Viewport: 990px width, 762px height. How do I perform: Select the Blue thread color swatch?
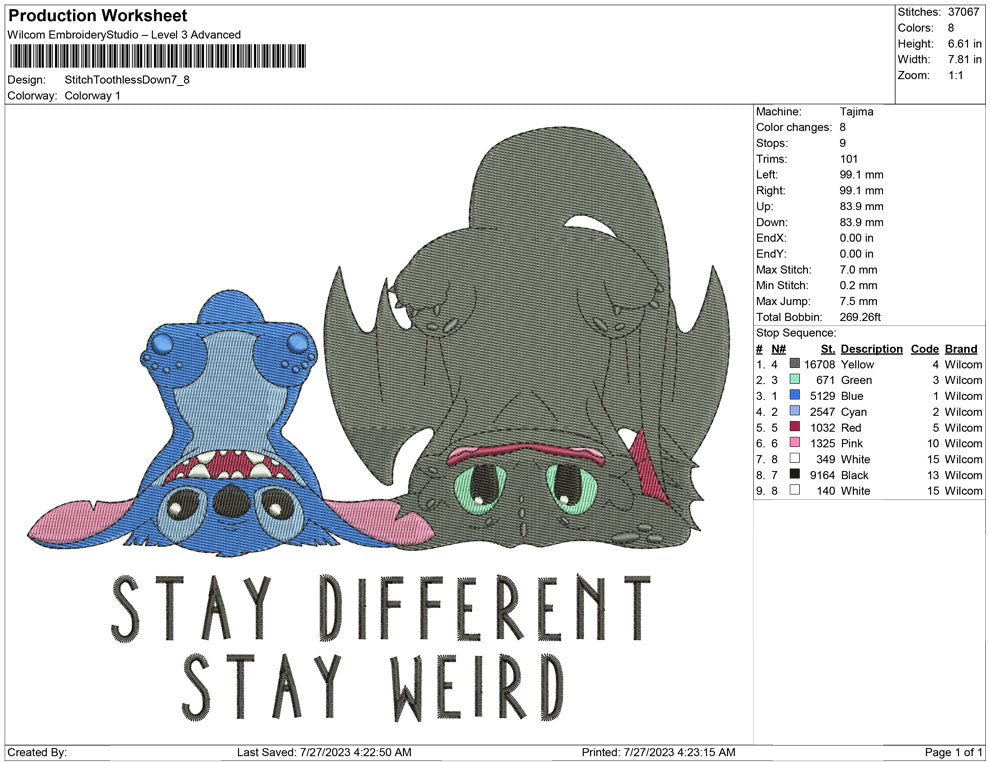click(795, 396)
